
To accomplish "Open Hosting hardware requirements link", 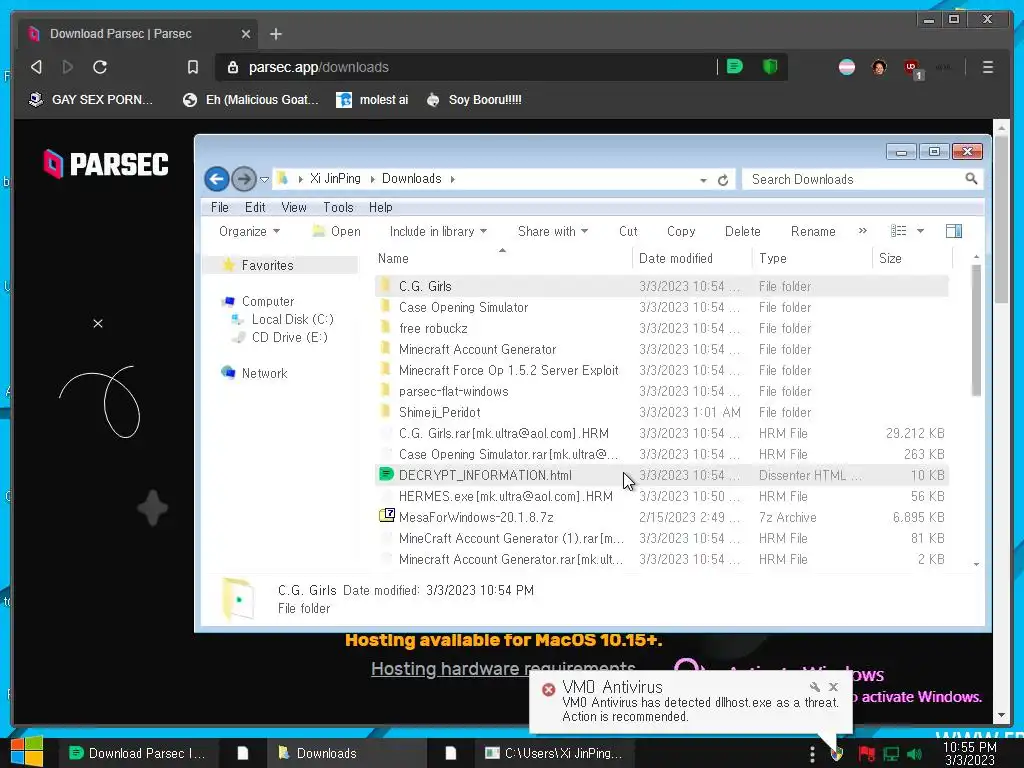I will pyautogui.click(x=503, y=669).
